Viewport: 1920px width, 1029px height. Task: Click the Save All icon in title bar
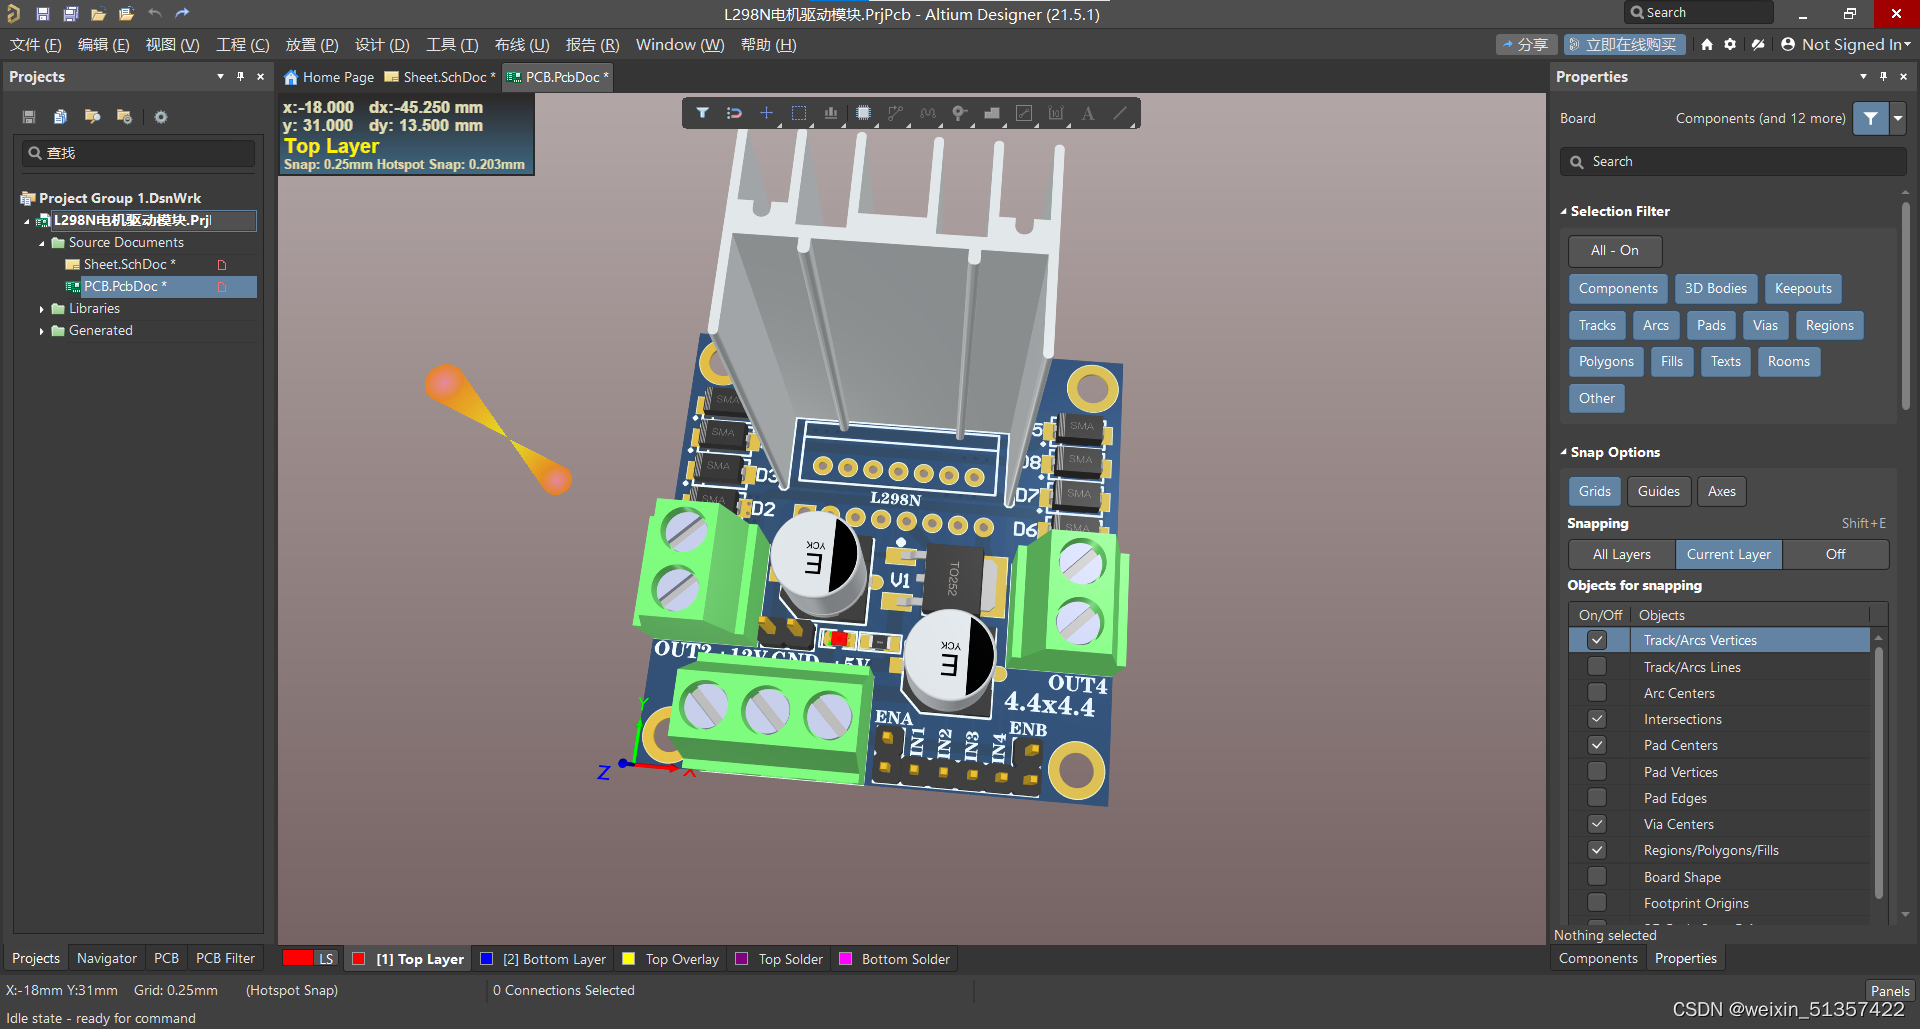coord(71,14)
